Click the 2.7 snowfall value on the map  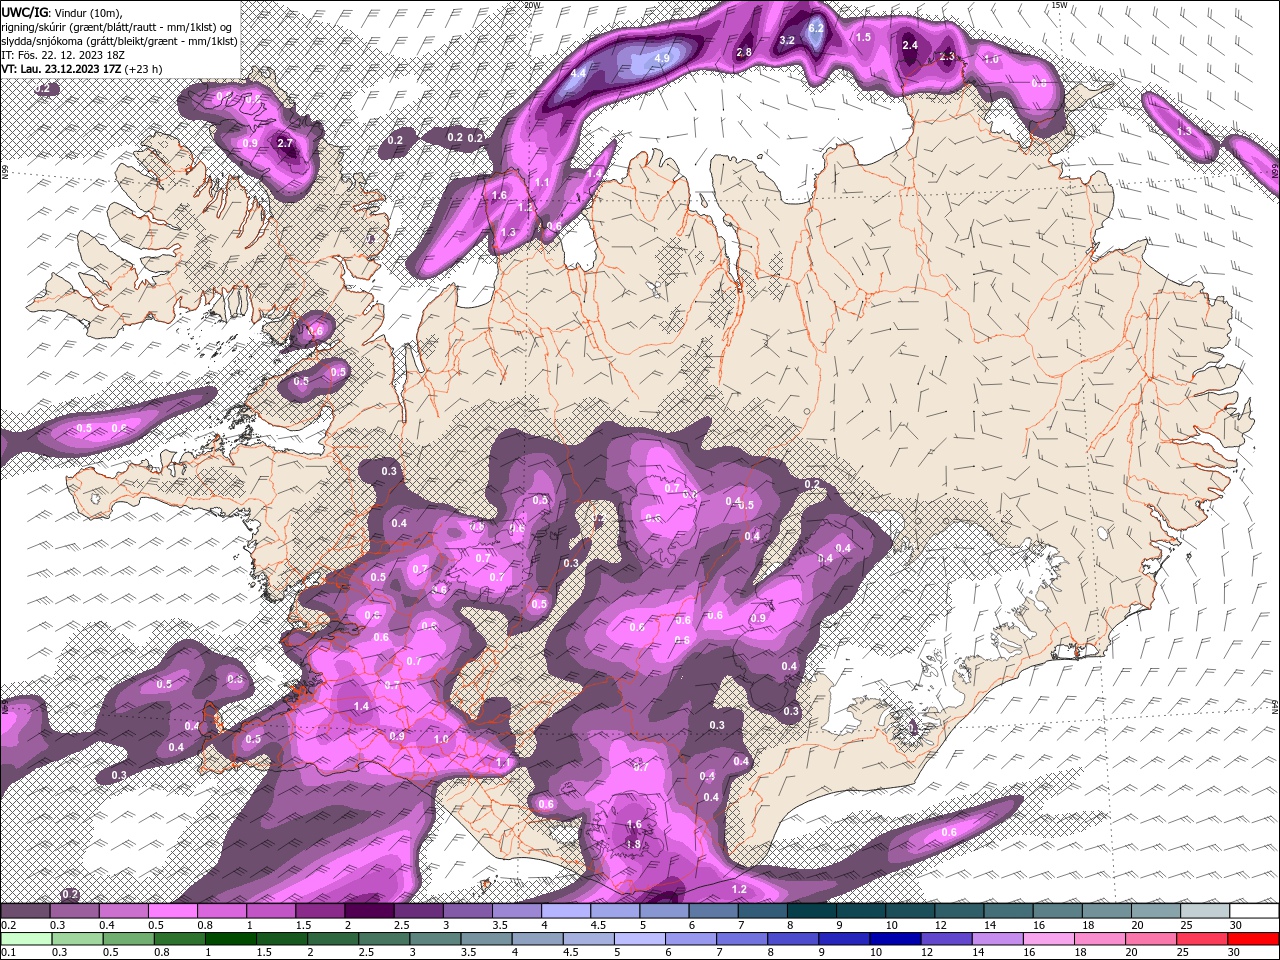click(285, 143)
